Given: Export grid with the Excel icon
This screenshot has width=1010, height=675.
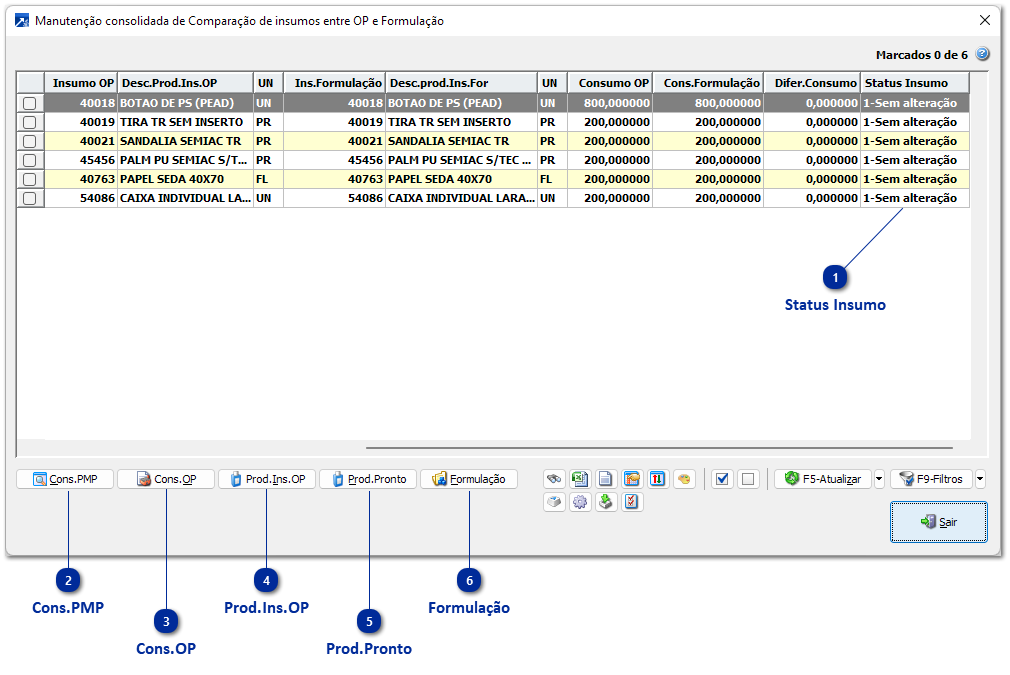Looking at the screenshot, I should click(x=580, y=479).
